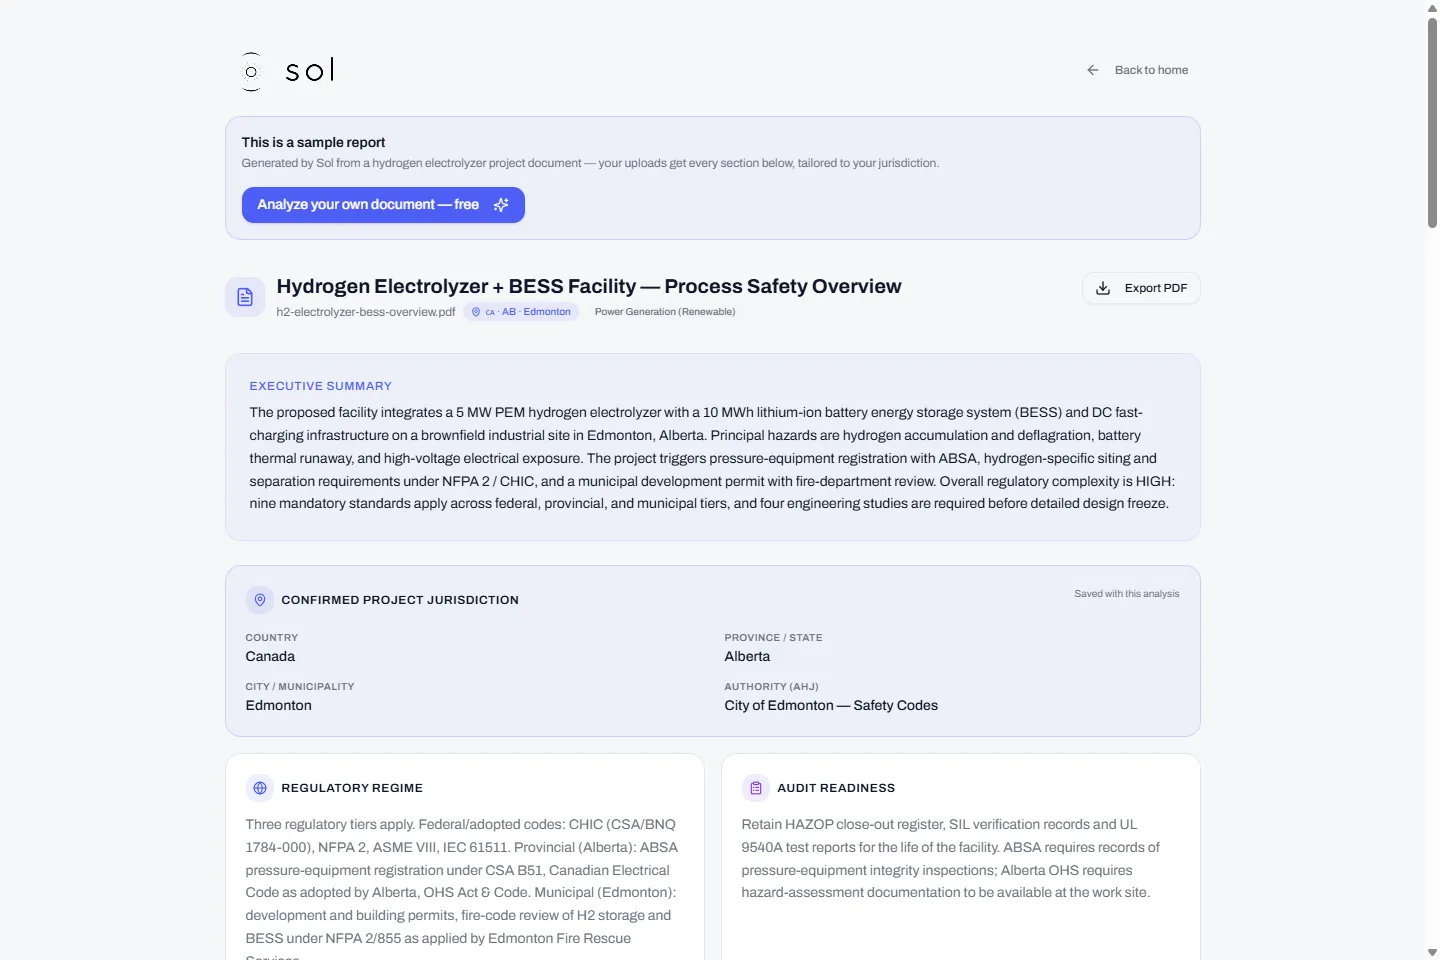Click the City of Edmonton — Safety Codes authority value

[831, 706]
